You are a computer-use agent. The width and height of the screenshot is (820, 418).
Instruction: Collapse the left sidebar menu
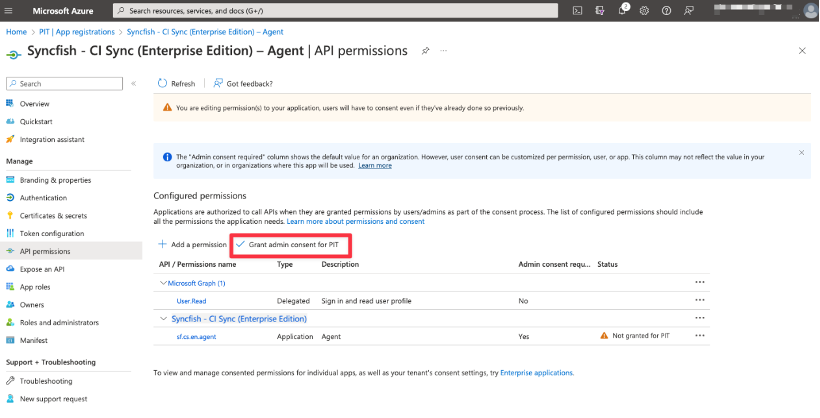[133, 84]
